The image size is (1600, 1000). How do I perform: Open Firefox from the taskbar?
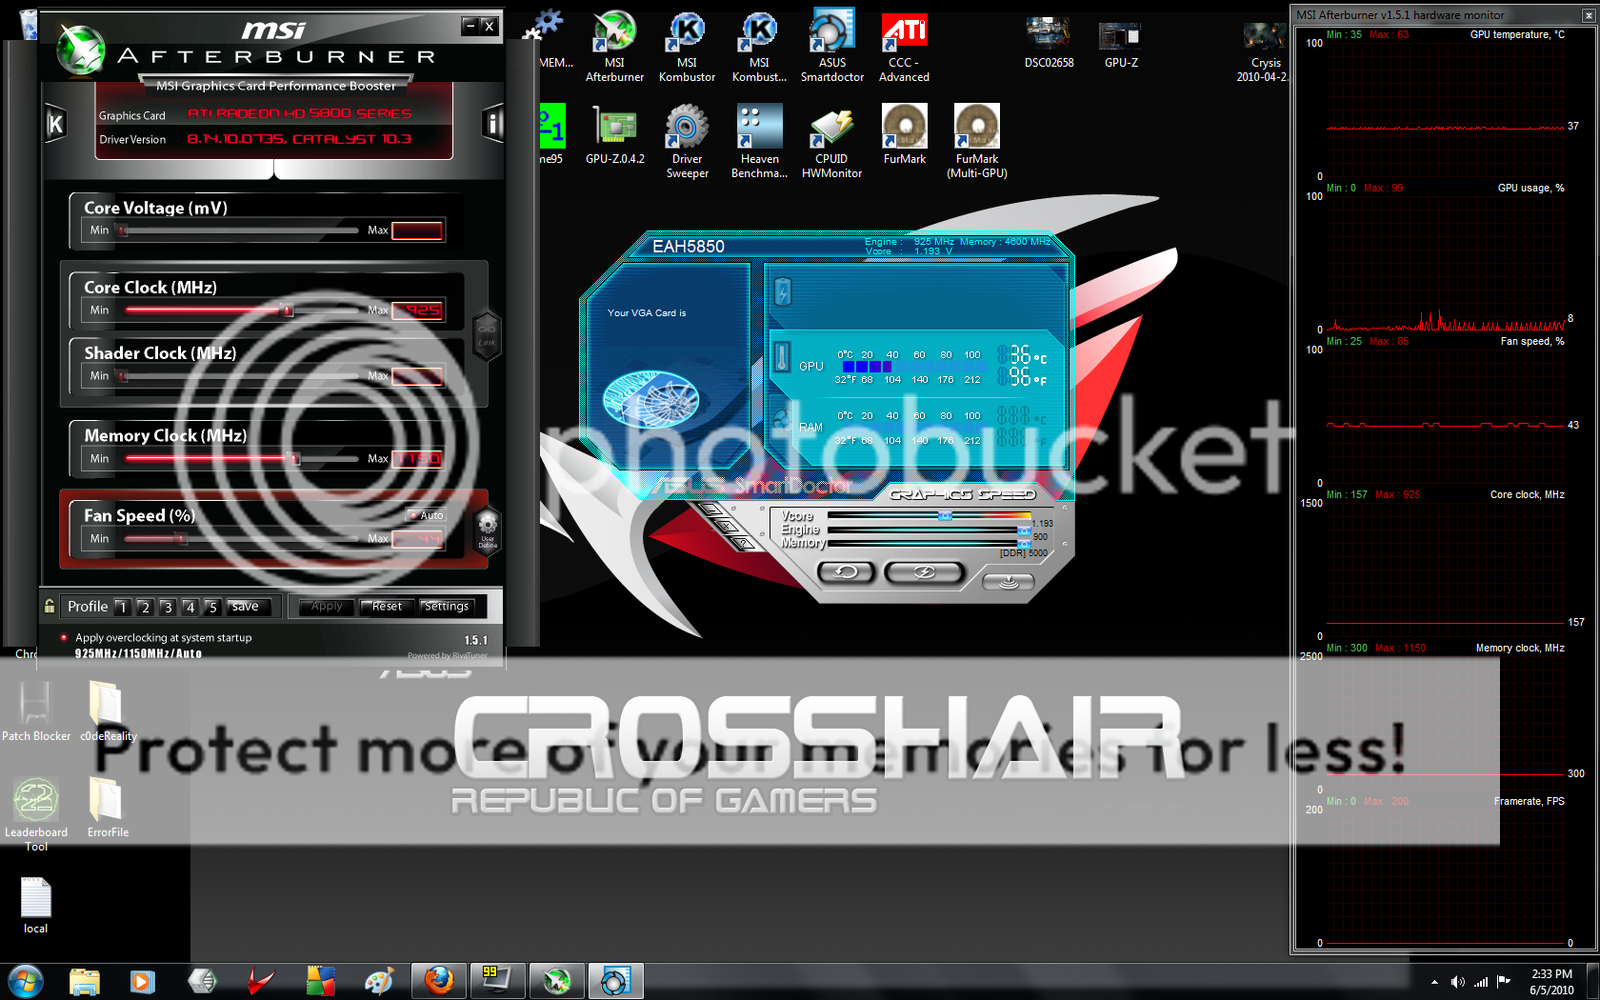(x=438, y=981)
